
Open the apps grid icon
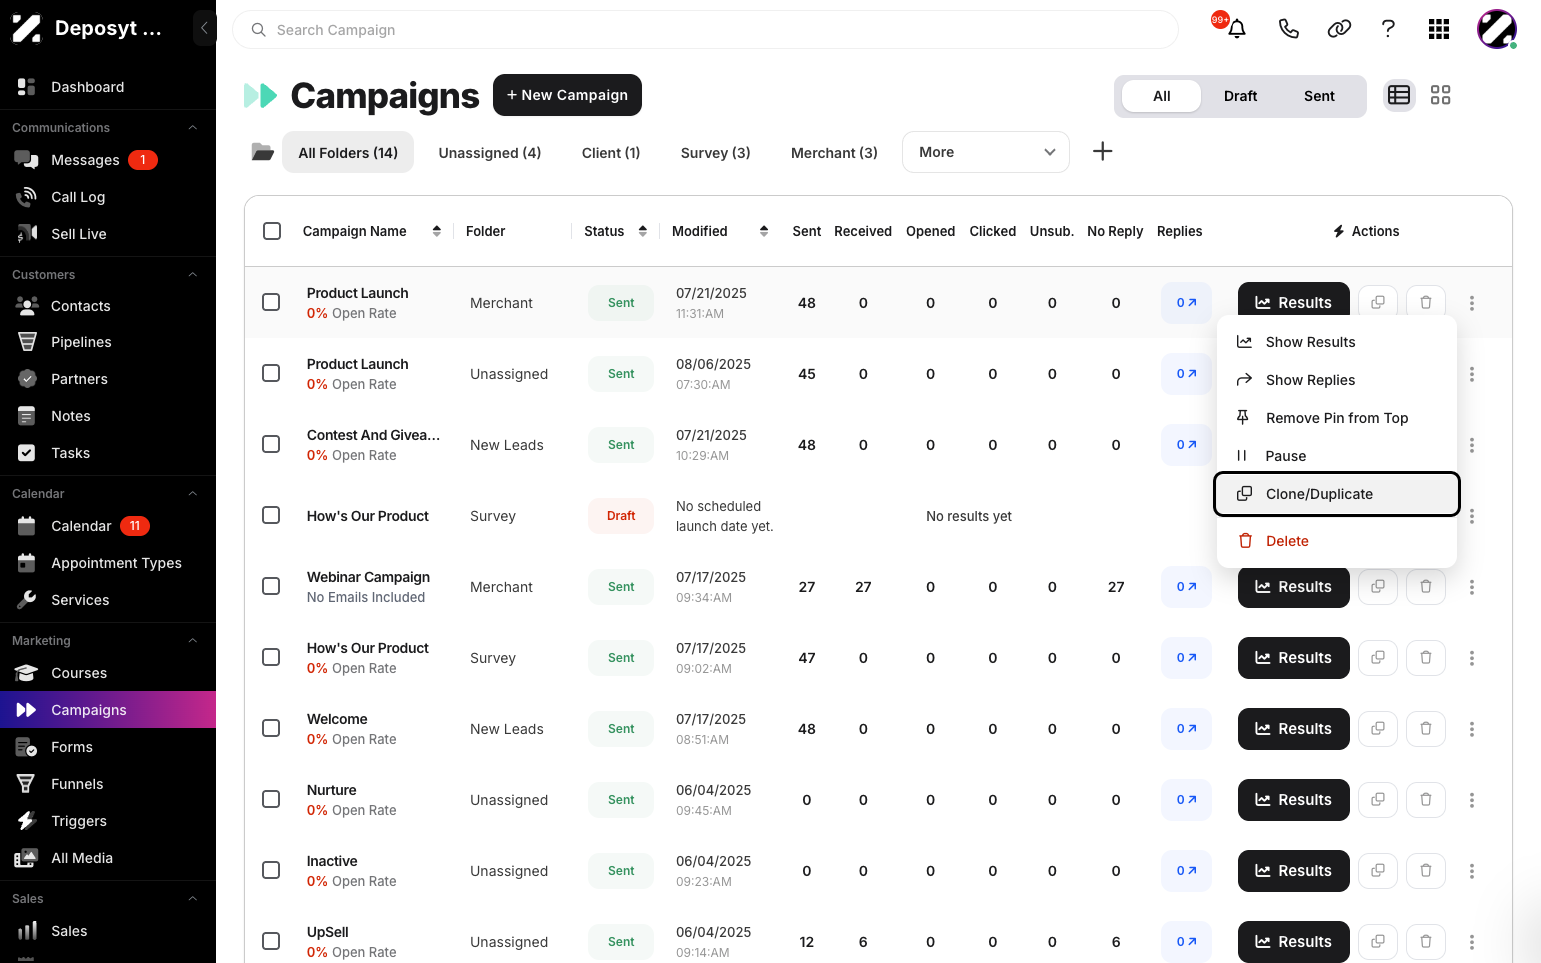coord(1439,29)
